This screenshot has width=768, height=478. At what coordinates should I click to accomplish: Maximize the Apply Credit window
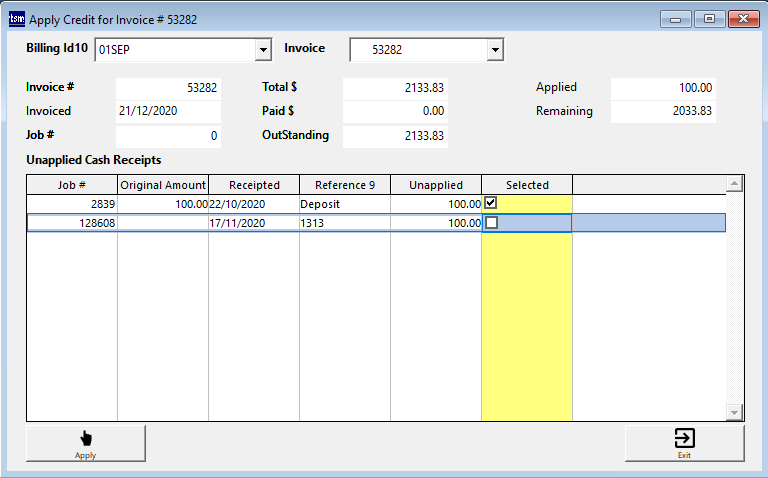click(x=710, y=19)
